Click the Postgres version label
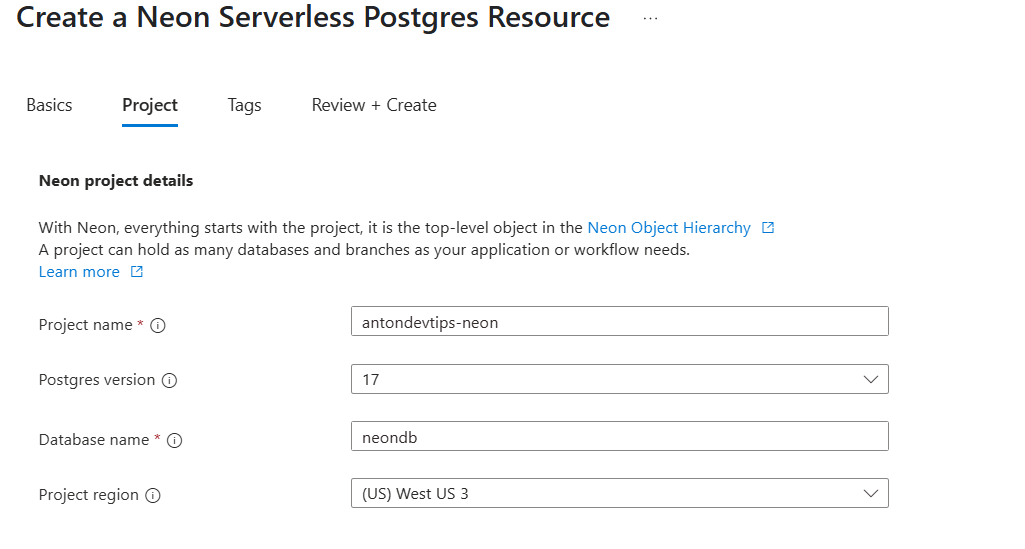This screenshot has height=549, width=1025. click(97, 380)
